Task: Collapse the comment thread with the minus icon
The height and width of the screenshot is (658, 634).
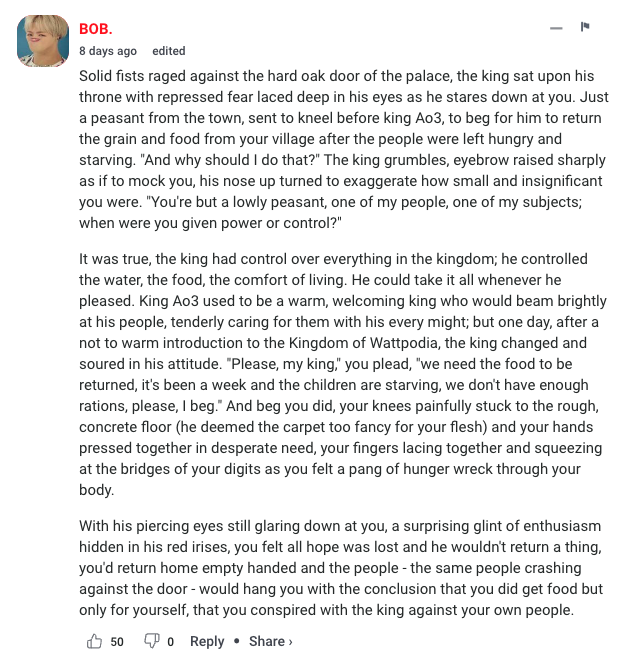Action: point(556,28)
